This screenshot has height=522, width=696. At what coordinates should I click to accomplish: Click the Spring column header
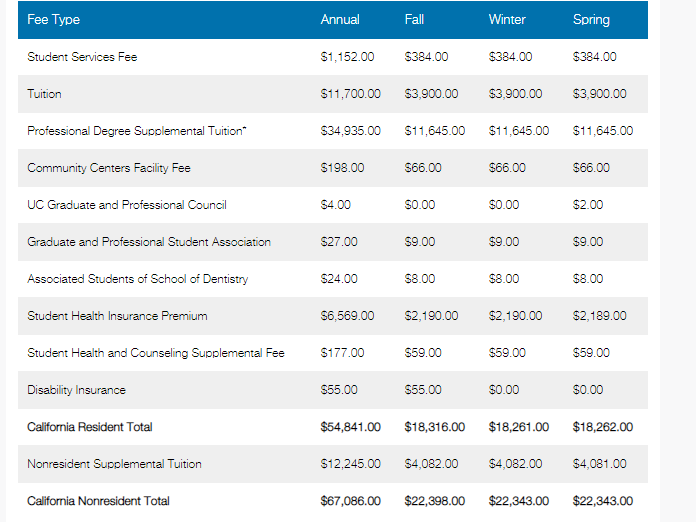[x=591, y=20]
